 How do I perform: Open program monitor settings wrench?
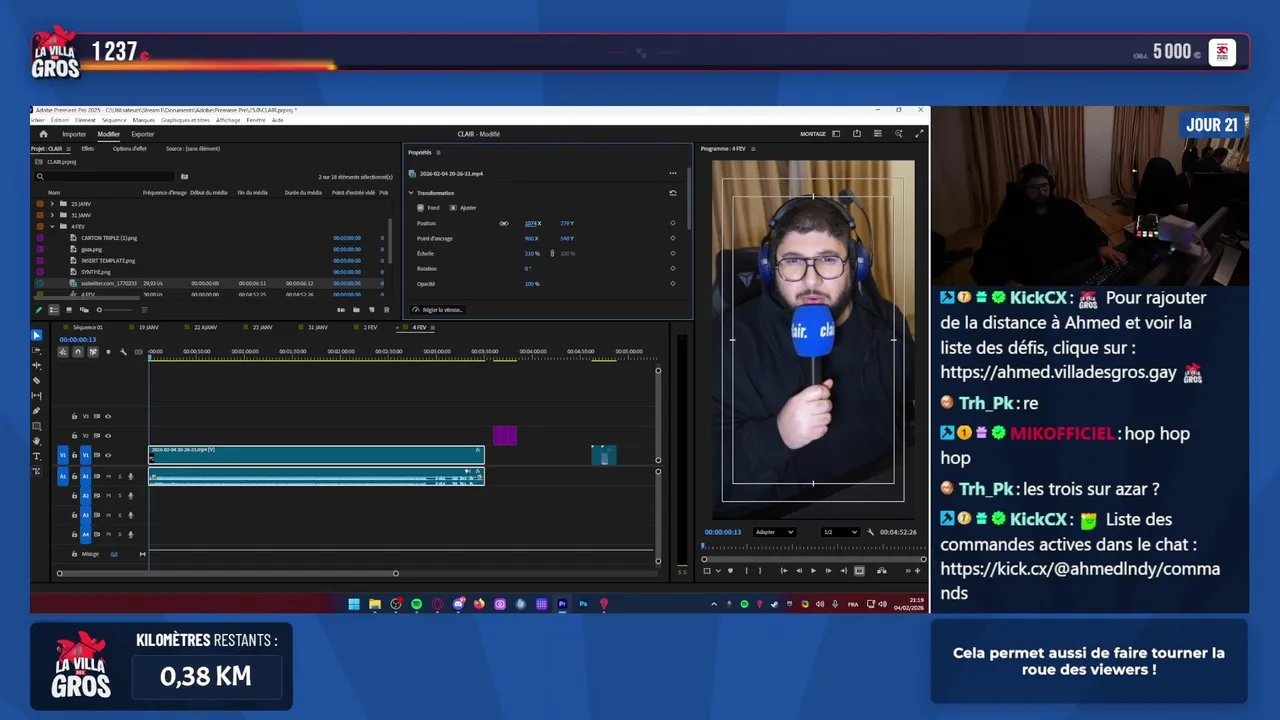(870, 532)
